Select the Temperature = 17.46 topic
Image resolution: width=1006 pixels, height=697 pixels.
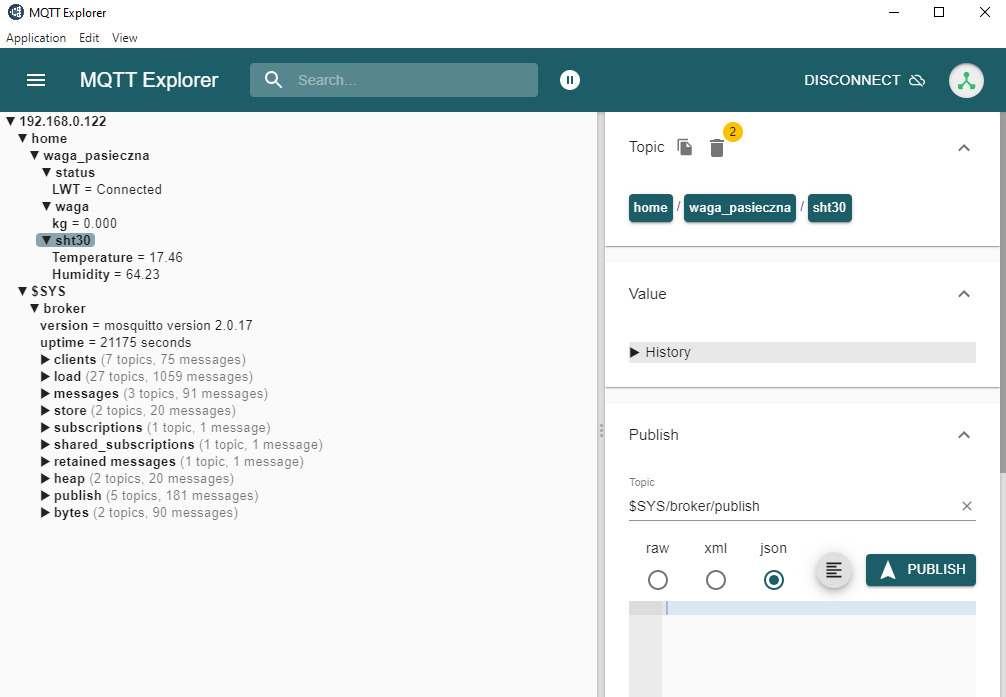117,257
